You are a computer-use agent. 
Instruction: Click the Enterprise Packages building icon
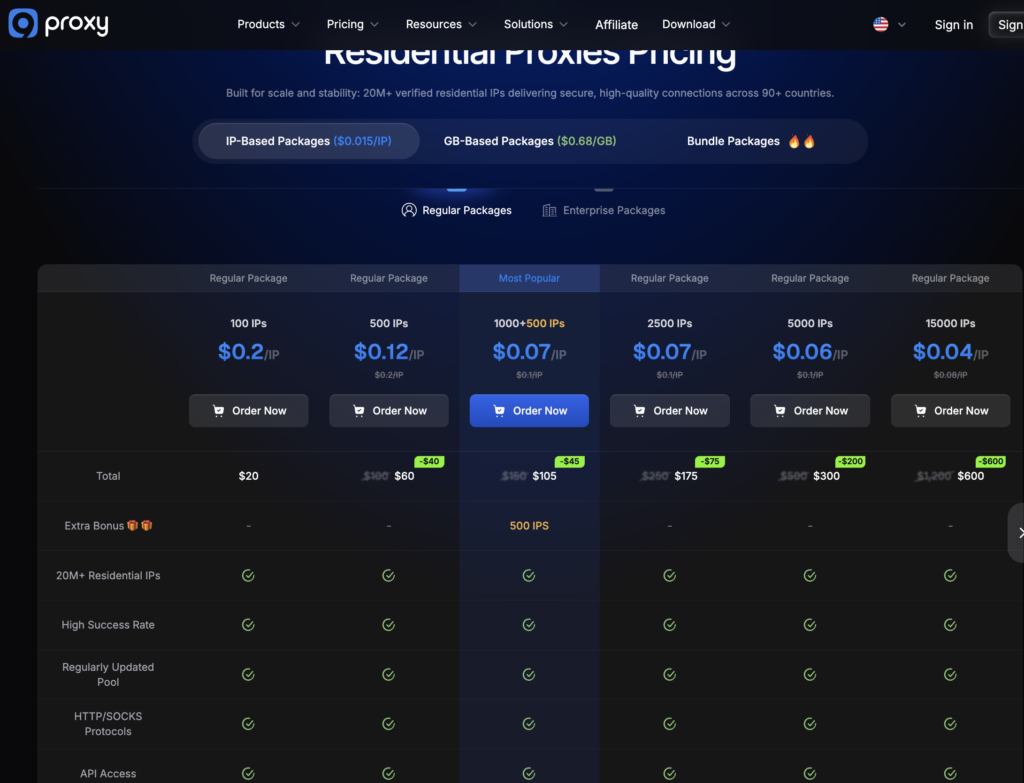point(549,210)
